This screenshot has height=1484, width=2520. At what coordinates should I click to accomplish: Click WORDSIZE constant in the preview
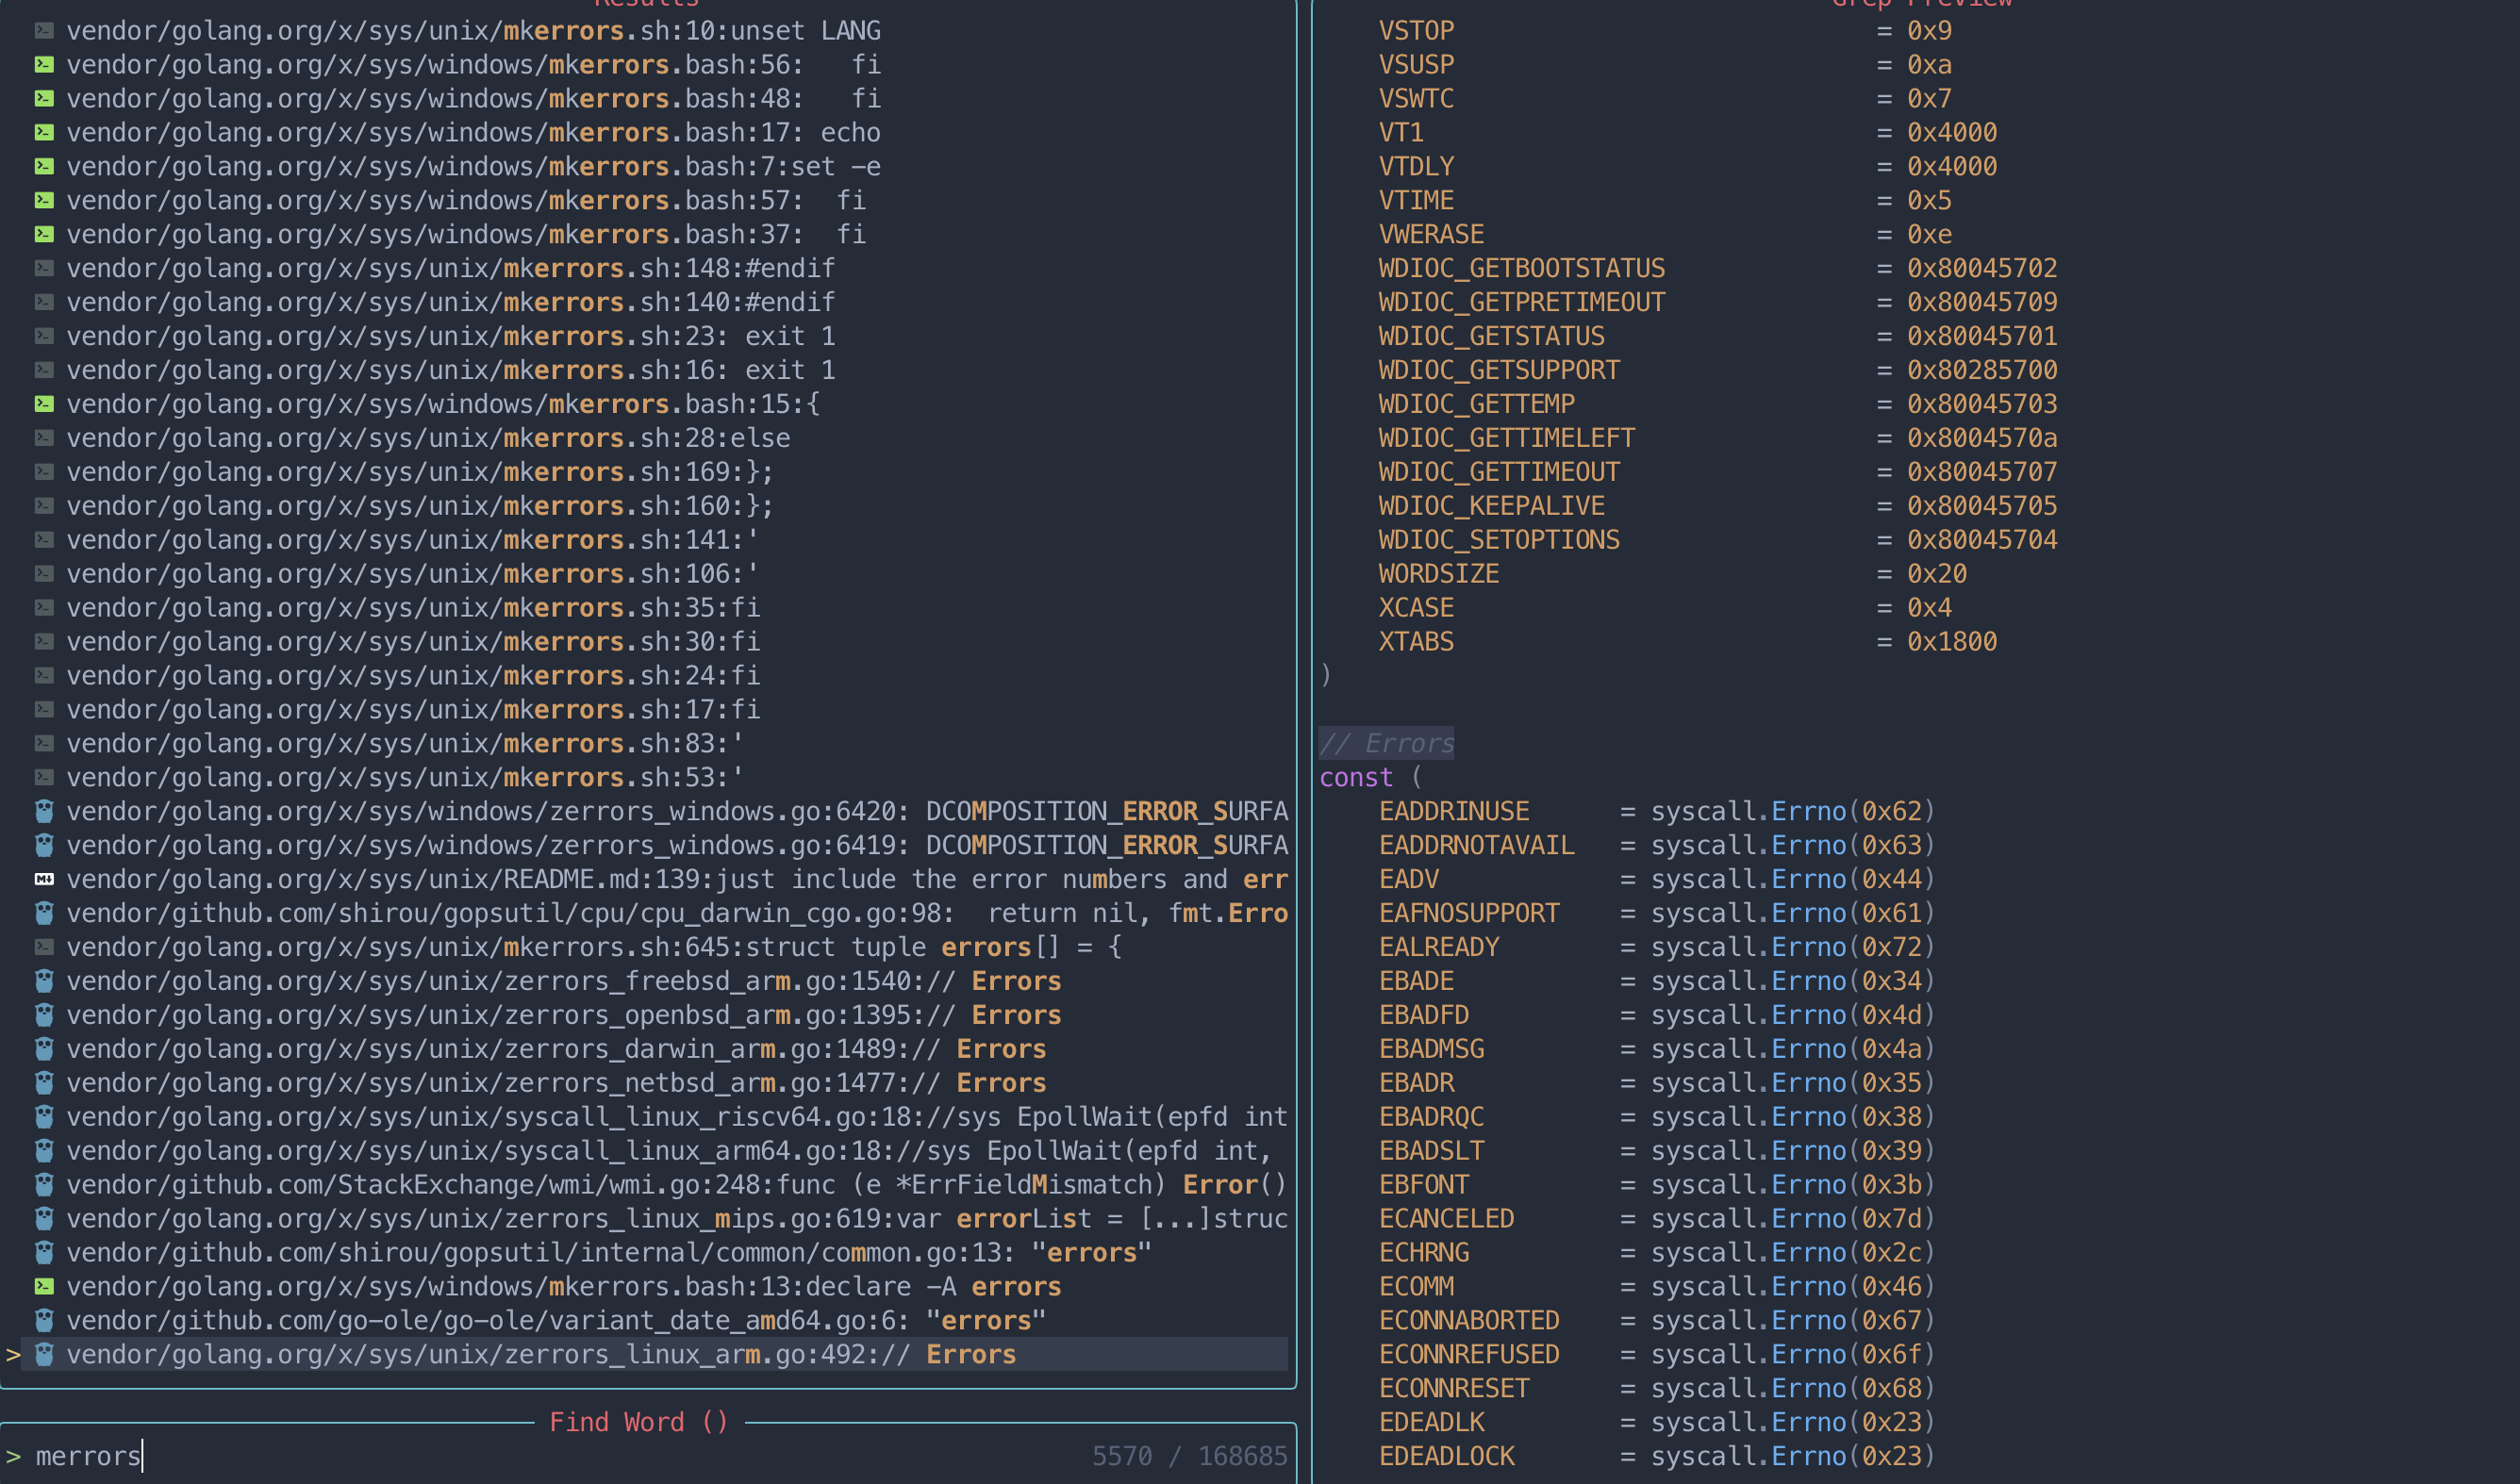[x=1439, y=574]
